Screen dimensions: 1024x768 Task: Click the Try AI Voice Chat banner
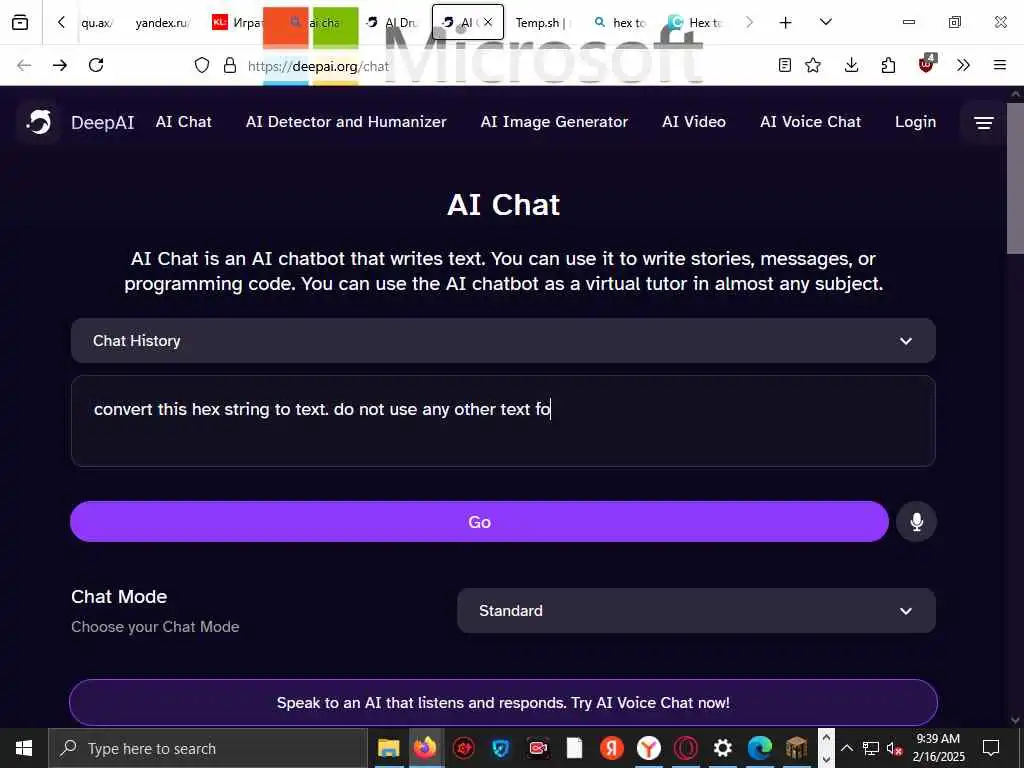tap(503, 703)
